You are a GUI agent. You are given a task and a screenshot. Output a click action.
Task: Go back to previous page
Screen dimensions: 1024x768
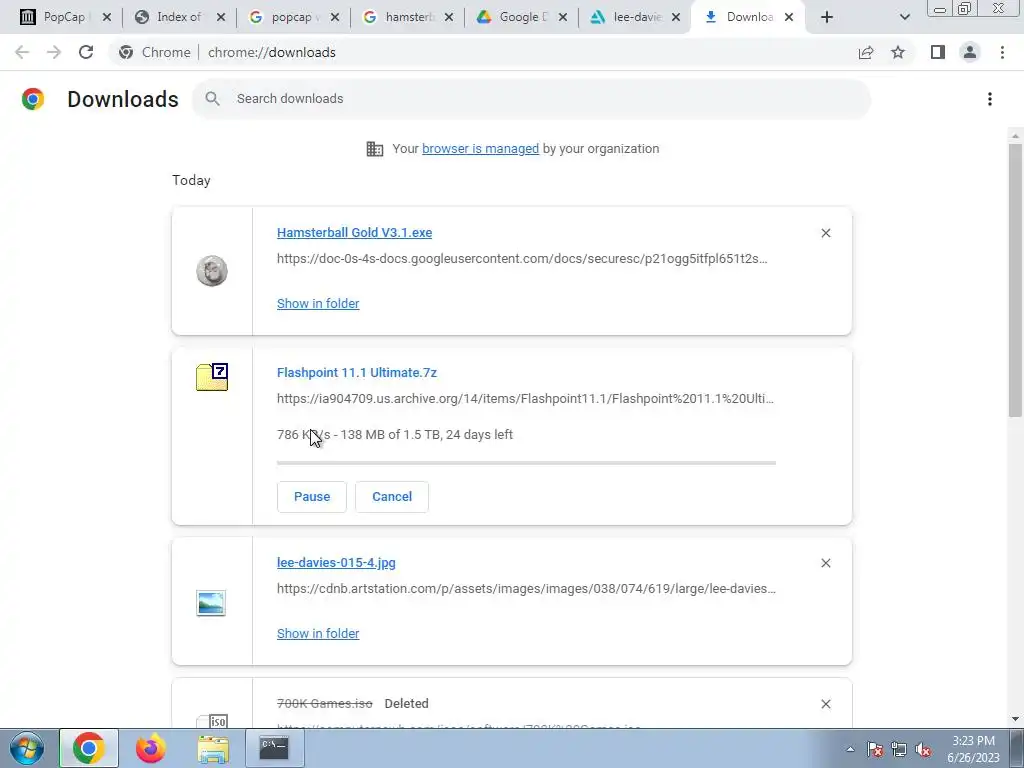coord(22,52)
